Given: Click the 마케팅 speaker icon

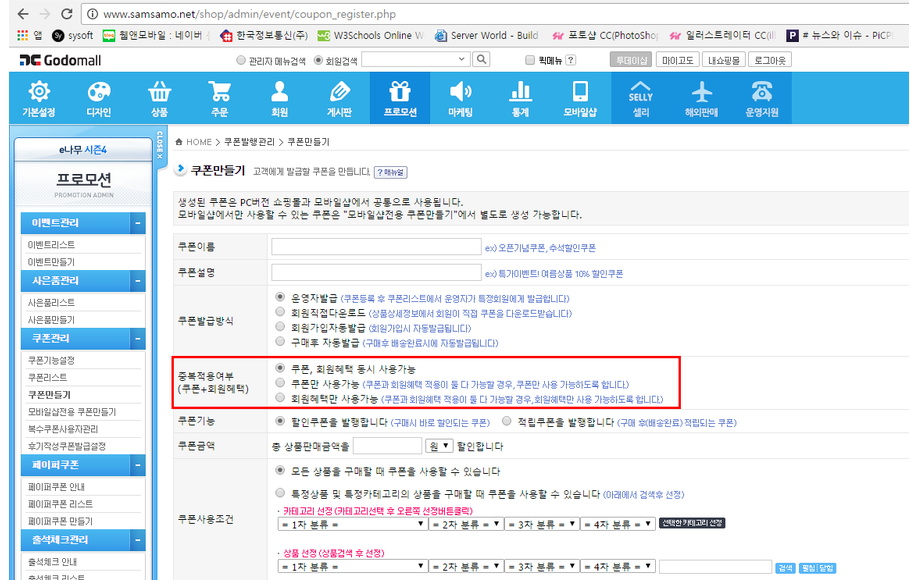Looking at the screenshot, I should (x=460, y=92).
